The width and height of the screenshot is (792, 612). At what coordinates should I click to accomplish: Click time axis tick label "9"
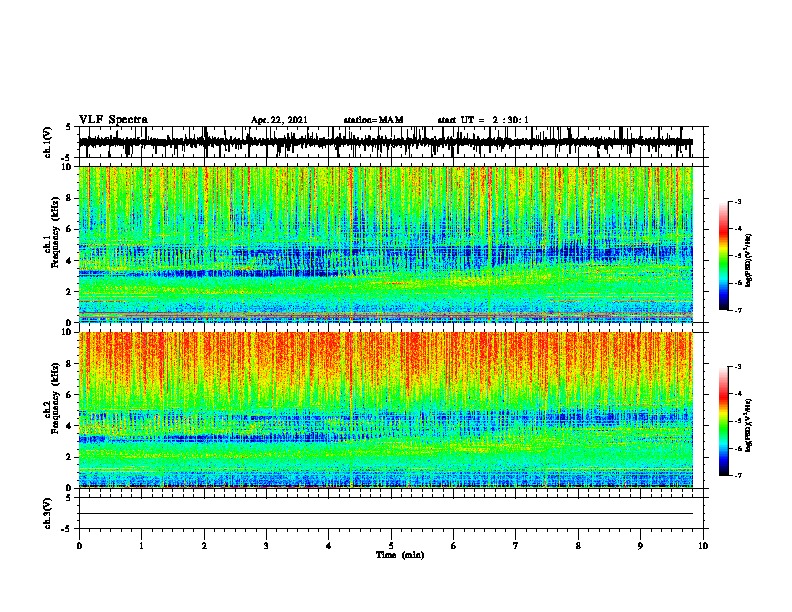[x=640, y=546]
